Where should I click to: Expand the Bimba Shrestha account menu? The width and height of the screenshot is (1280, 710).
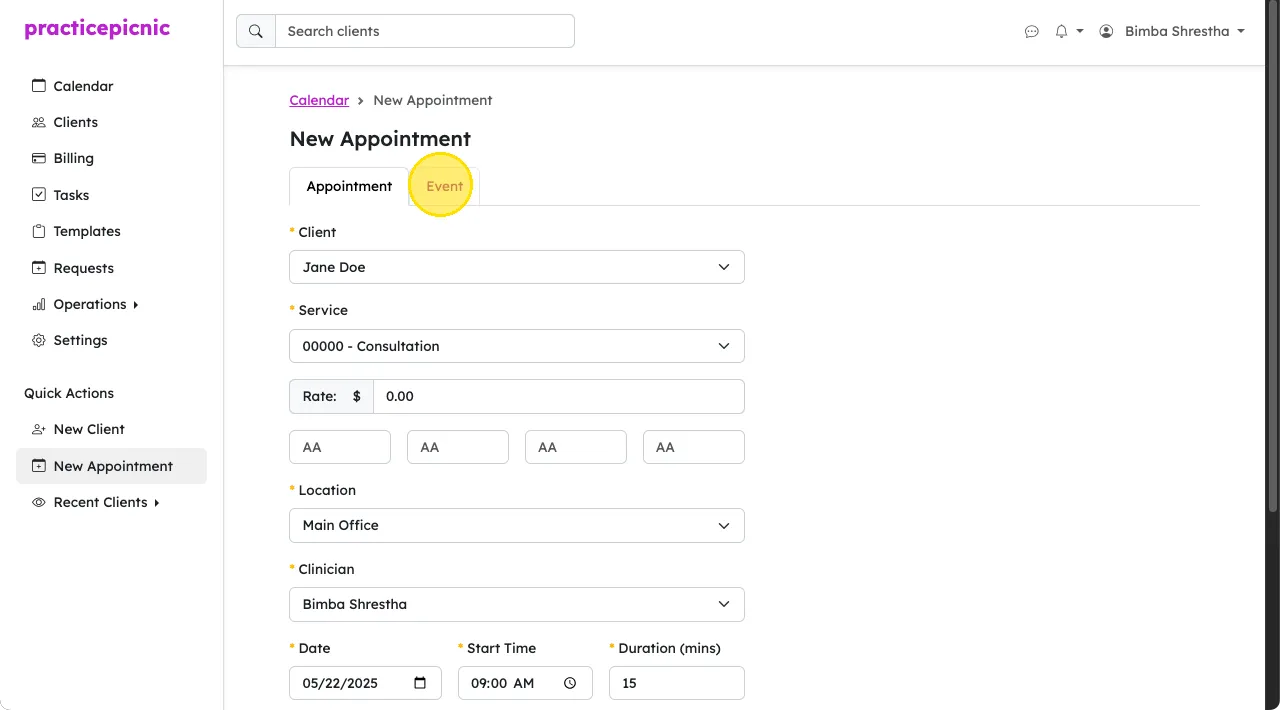[1172, 31]
